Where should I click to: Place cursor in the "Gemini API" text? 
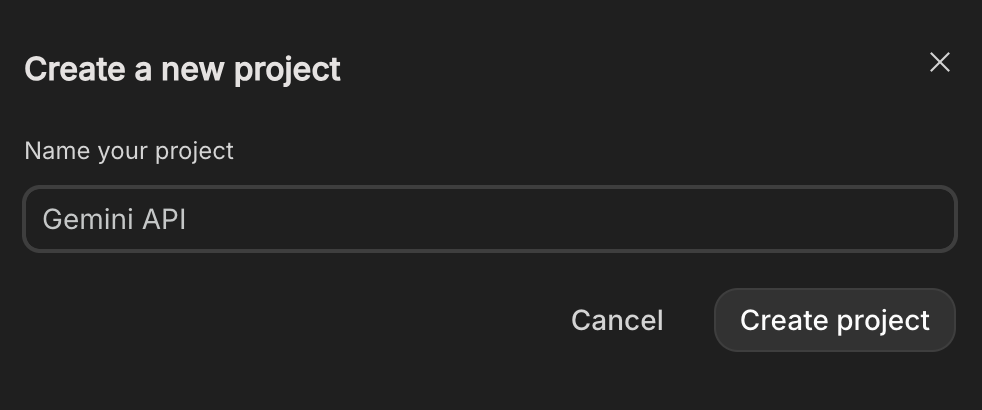click(x=114, y=219)
